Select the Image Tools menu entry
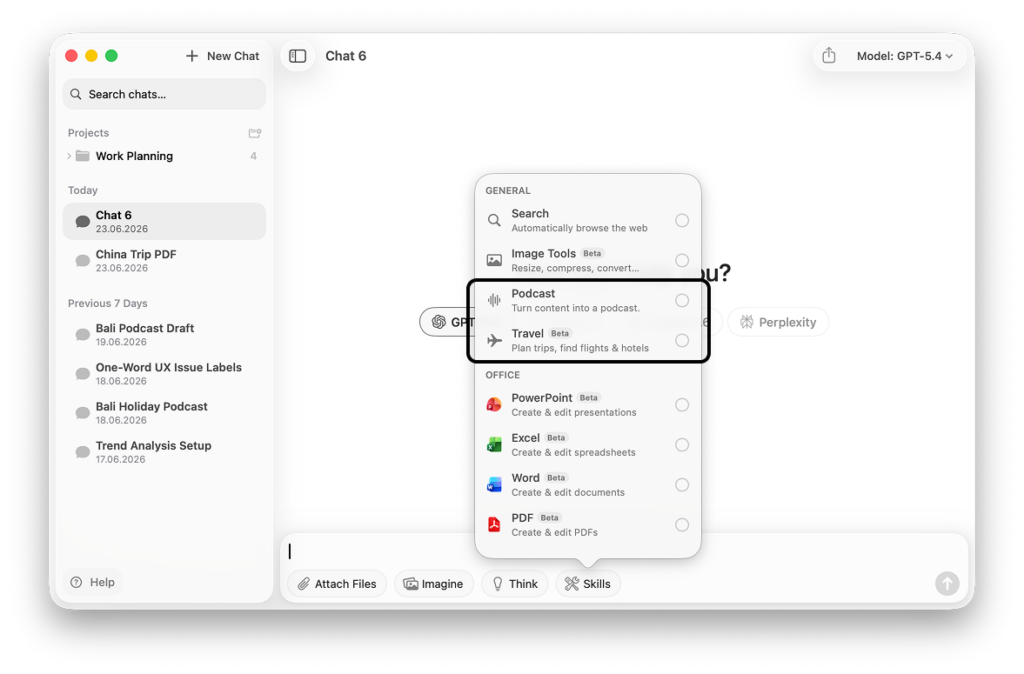1024x674 pixels. click(x=588, y=261)
